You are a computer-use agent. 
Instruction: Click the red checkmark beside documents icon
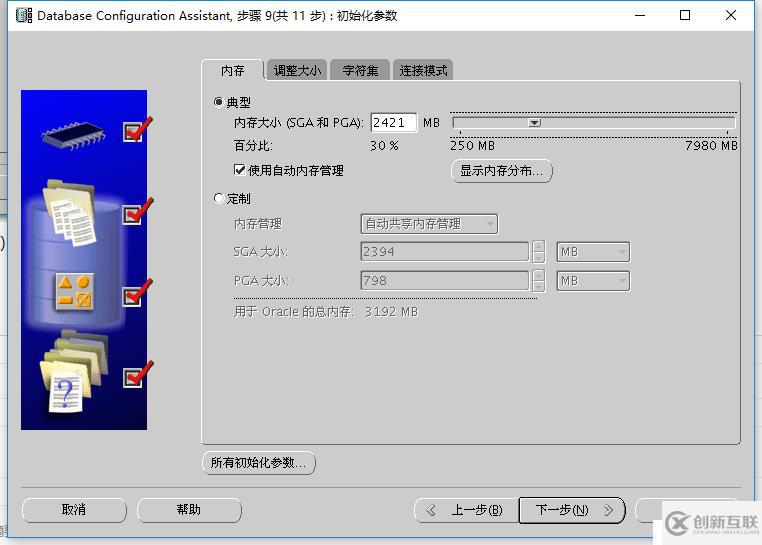click(138, 211)
